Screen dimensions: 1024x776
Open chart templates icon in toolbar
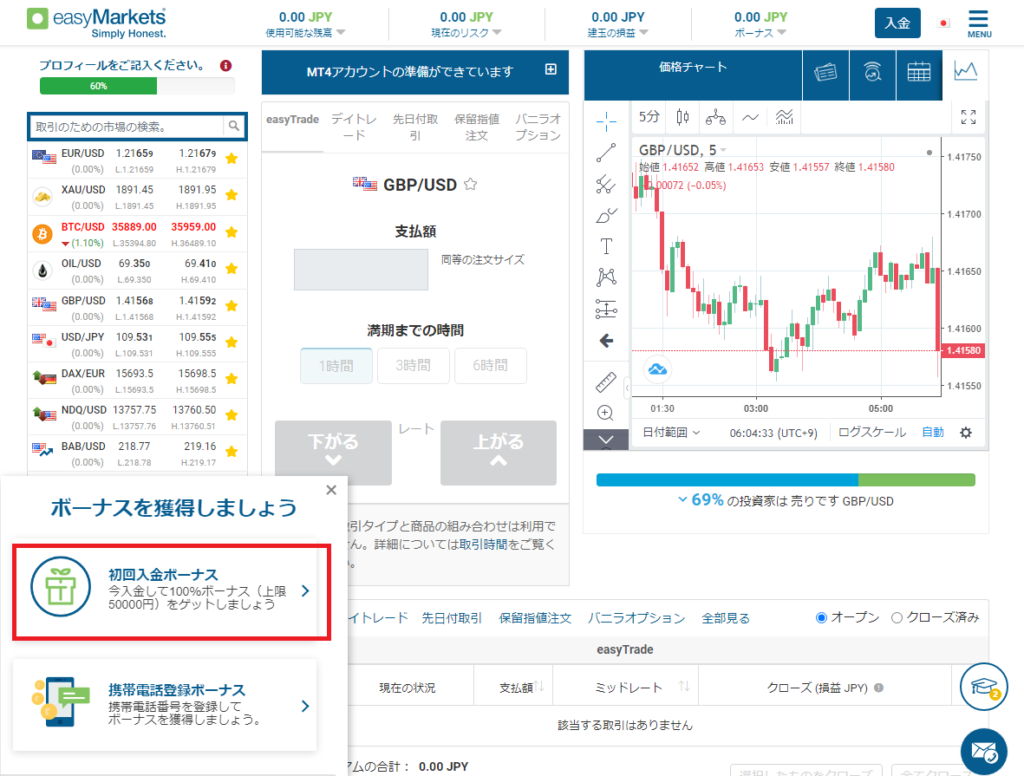coord(784,117)
